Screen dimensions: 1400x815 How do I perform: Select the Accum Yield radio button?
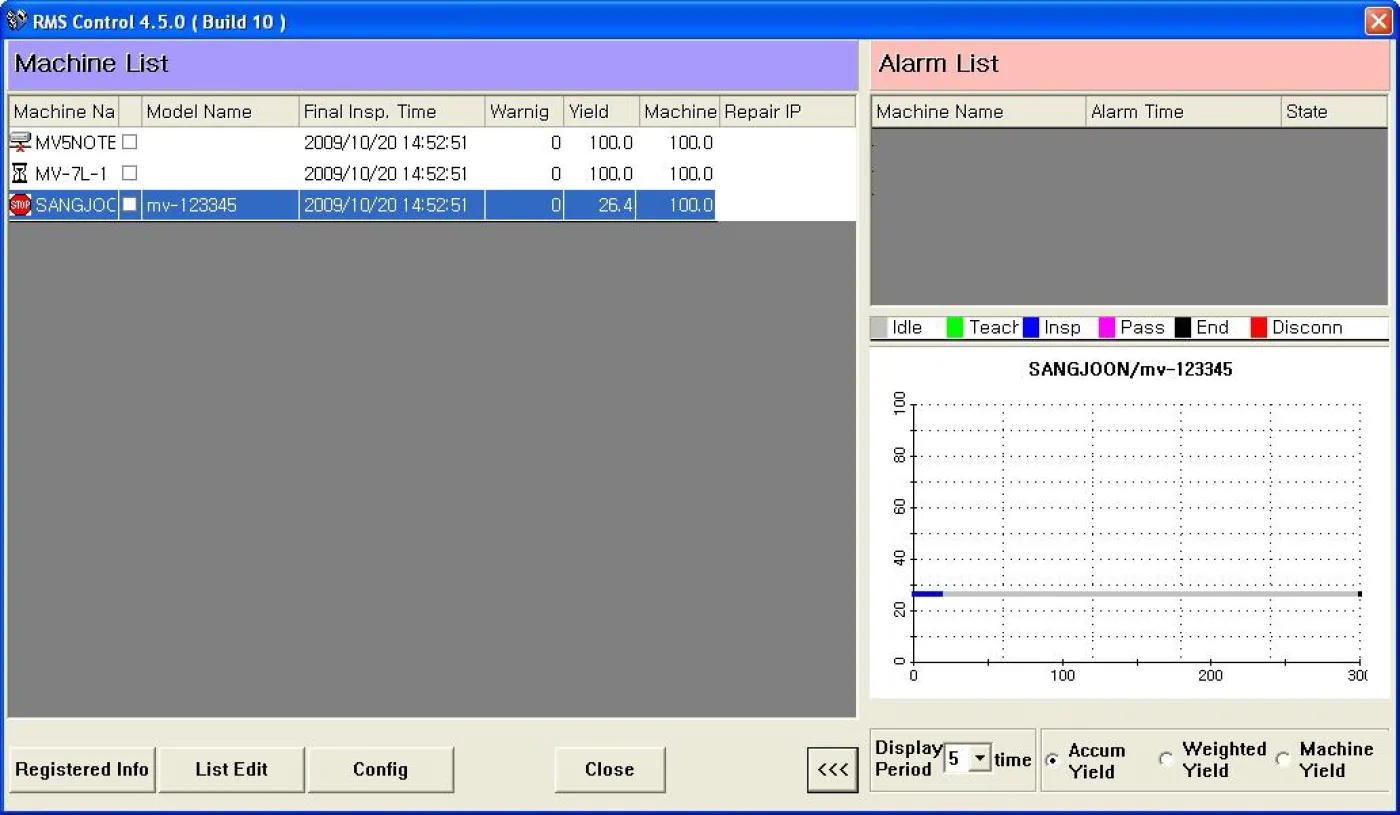(x=1052, y=760)
